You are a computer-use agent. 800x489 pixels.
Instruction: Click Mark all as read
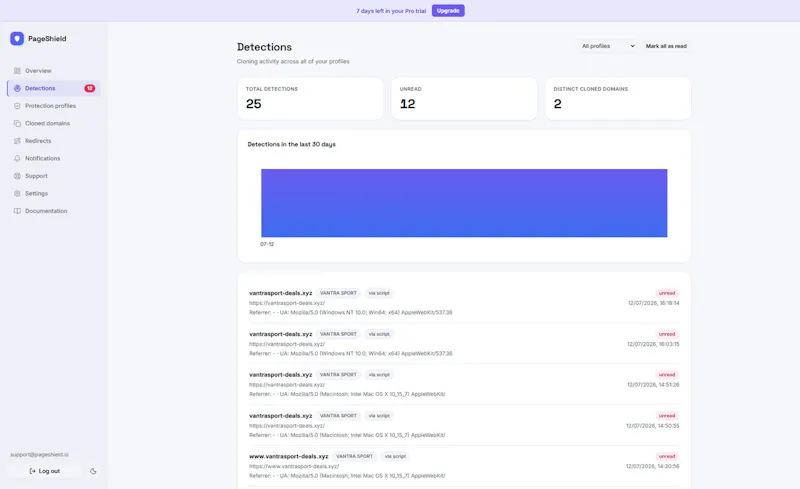[666, 46]
